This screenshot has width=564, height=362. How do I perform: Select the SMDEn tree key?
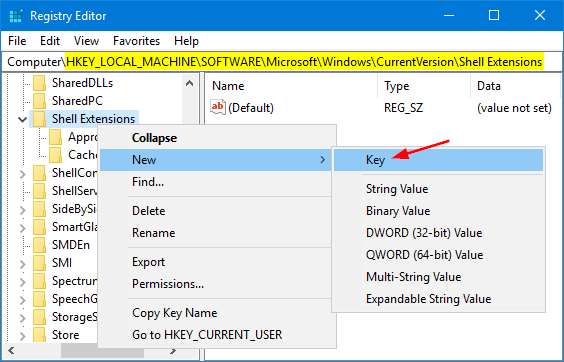coord(71,245)
